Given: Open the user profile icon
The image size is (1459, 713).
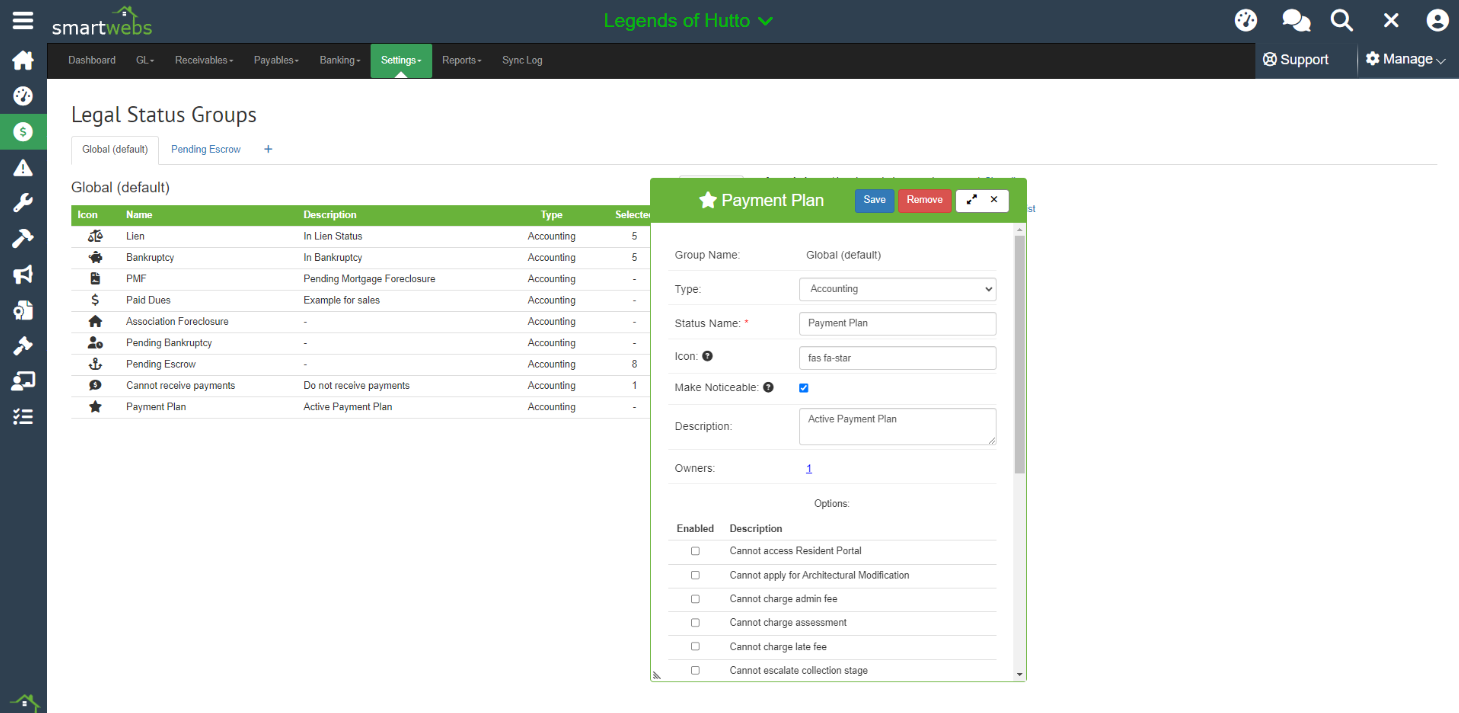Looking at the screenshot, I should click(1438, 20).
